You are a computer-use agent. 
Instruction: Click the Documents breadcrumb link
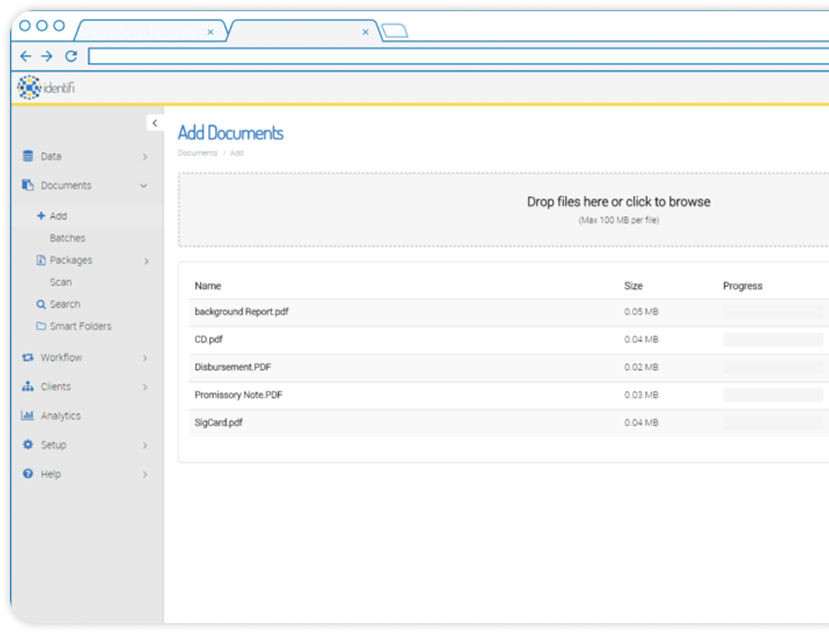click(197, 153)
